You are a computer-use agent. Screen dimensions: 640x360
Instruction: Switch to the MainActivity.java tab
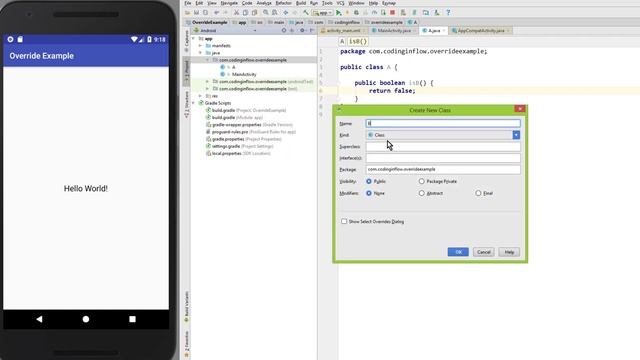point(394,31)
